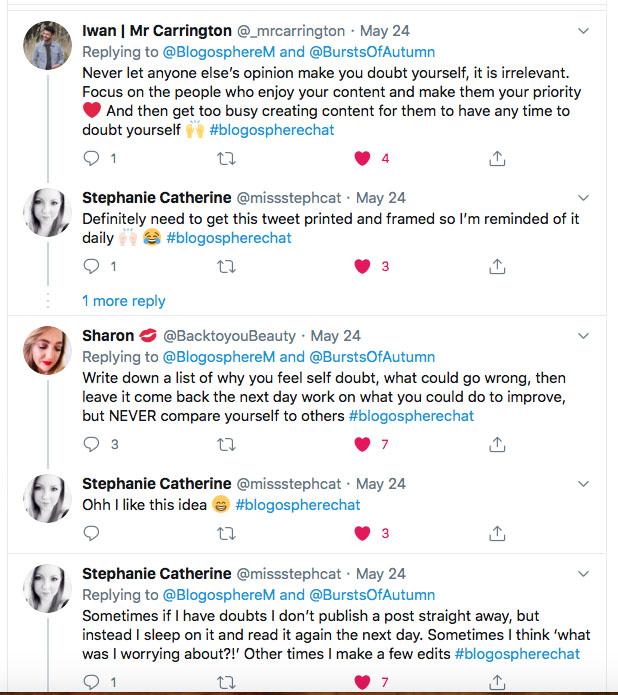Screen dimensions: 618x695
Task: Share the 'printed and framed' tweet
Action: click(497, 266)
